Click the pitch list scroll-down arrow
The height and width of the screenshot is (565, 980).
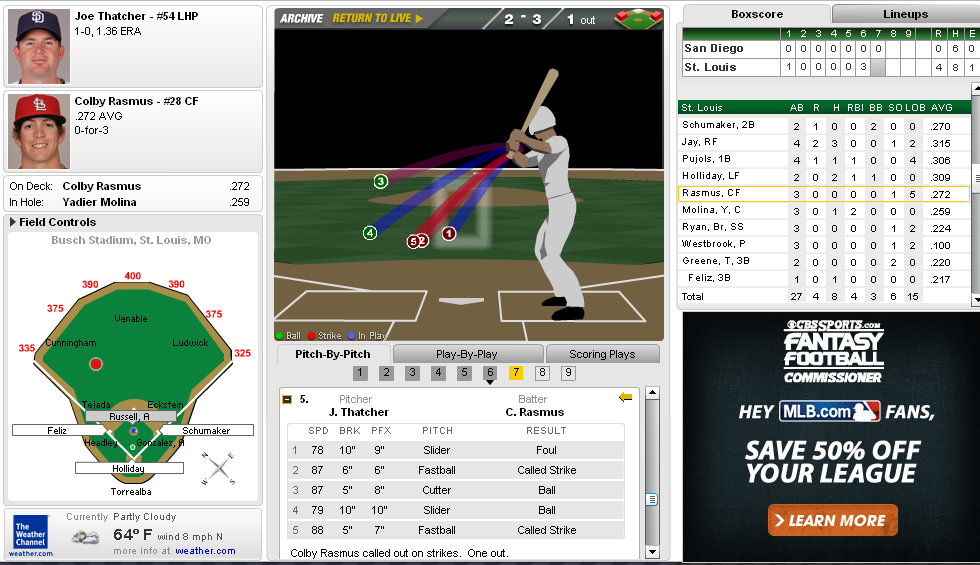tap(652, 552)
